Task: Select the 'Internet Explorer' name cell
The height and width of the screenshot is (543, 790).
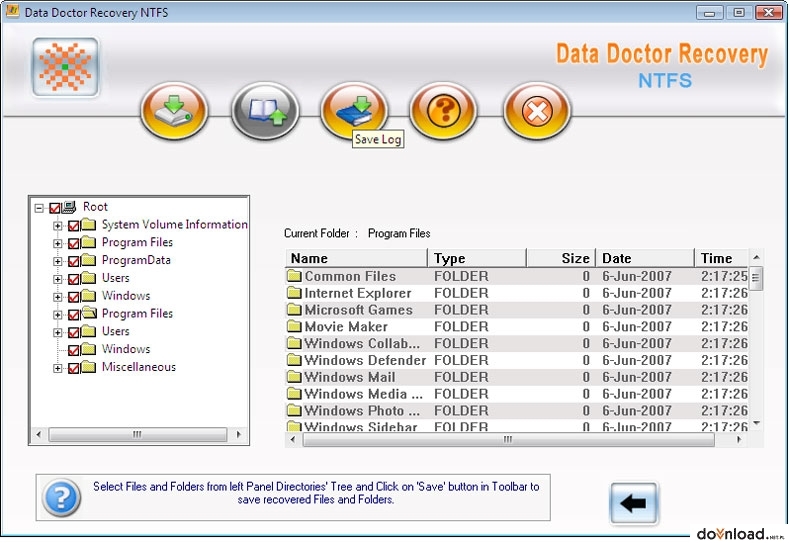Action: click(358, 293)
